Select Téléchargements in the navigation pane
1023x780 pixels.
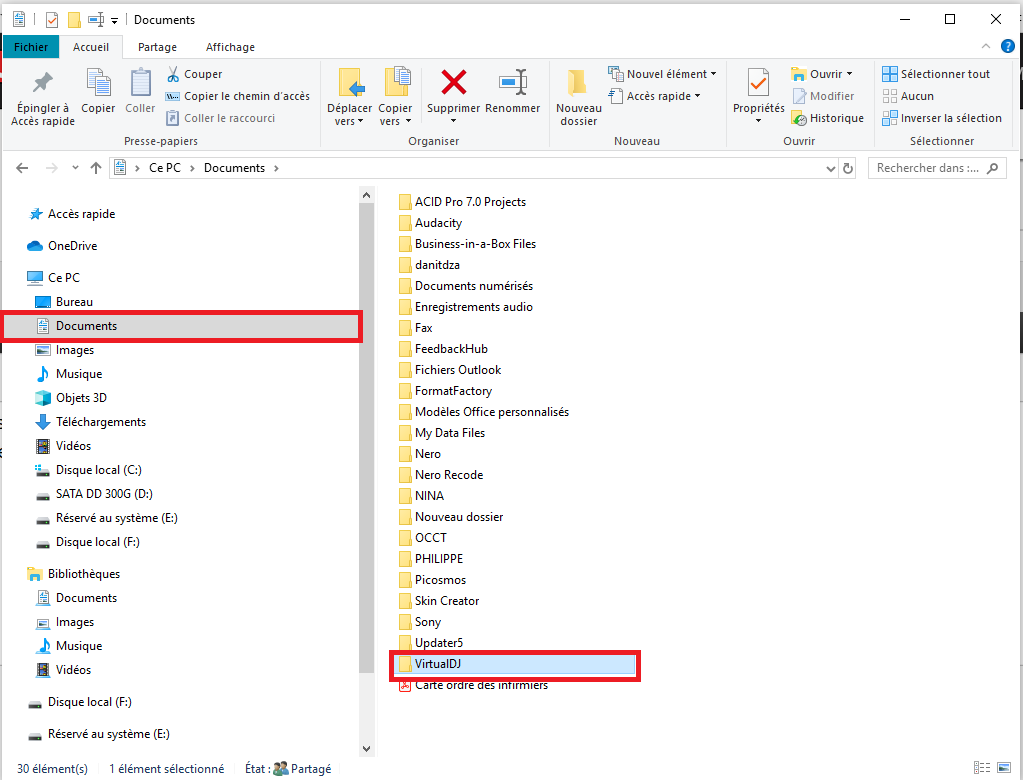[100, 422]
